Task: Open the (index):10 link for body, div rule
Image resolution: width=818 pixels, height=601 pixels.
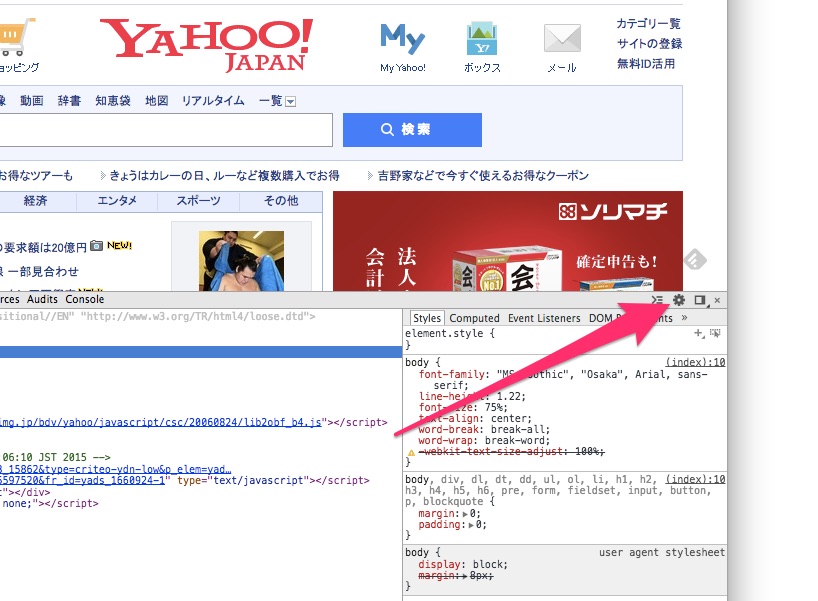Action: click(x=695, y=479)
